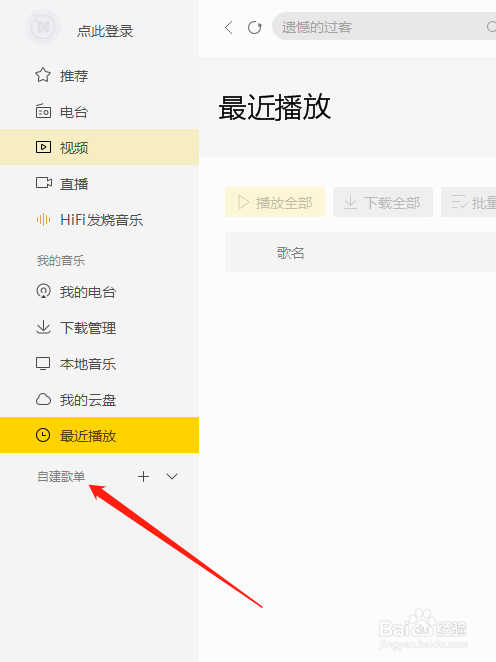Image resolution: width=496 pixels, height=662 pixels.
Task: Click the Kuwo avatar logo icon
Action: 43,27
